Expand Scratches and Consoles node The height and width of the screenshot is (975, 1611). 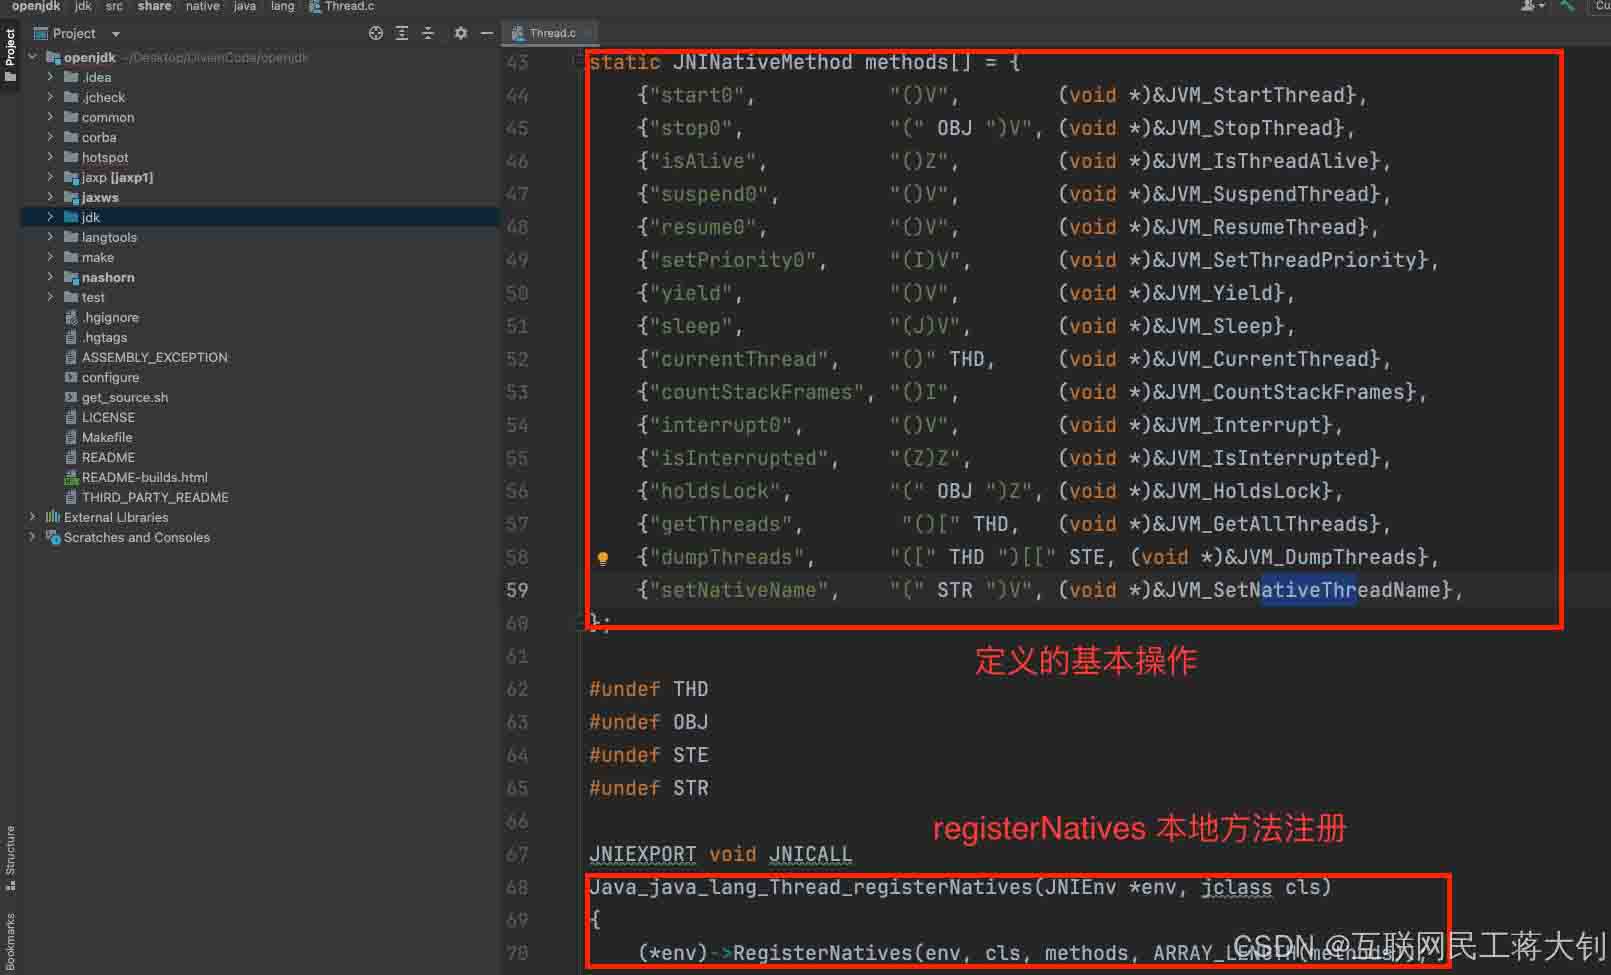point(33,537)
